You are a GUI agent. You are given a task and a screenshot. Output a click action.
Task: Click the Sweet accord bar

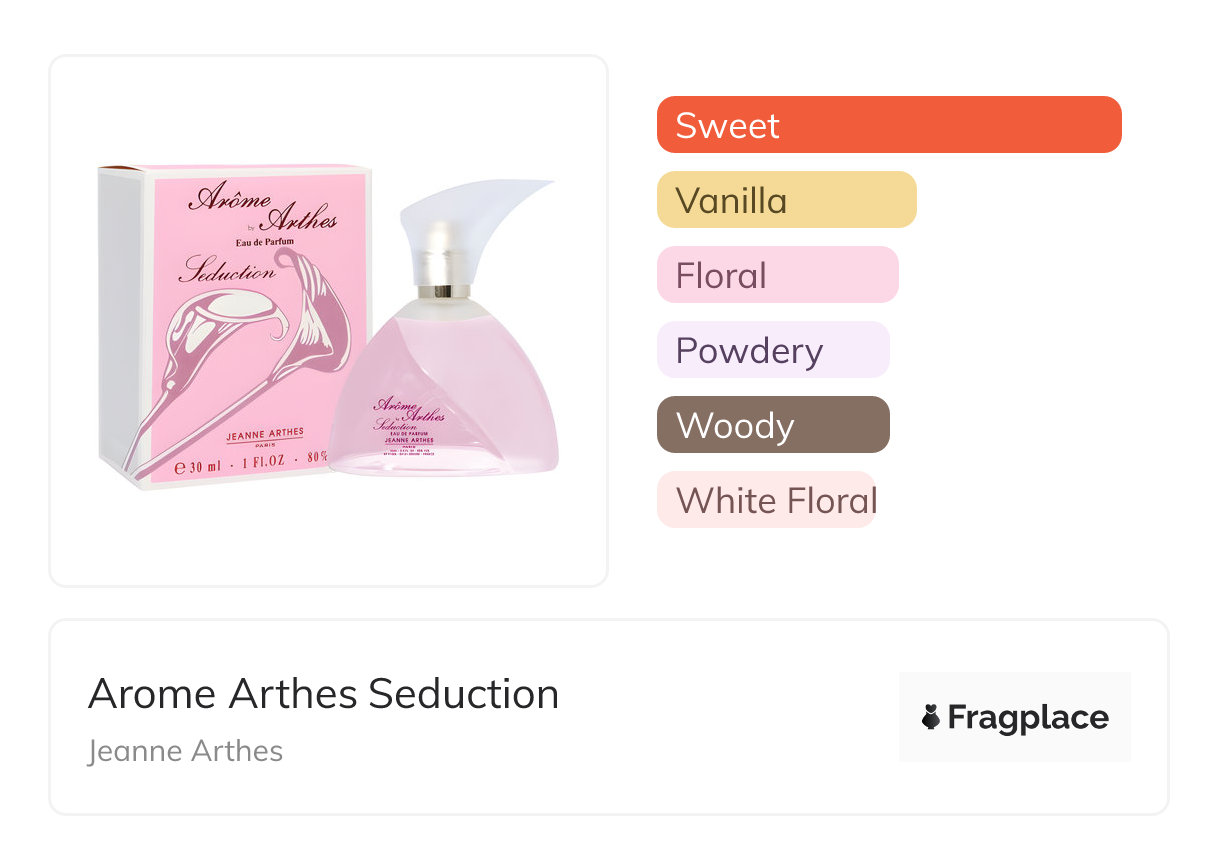(888, 125)
